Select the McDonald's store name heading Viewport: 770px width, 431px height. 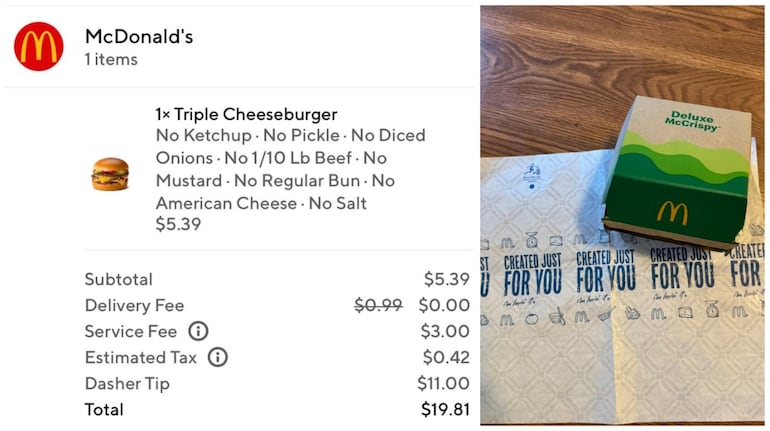coord(139,37)
